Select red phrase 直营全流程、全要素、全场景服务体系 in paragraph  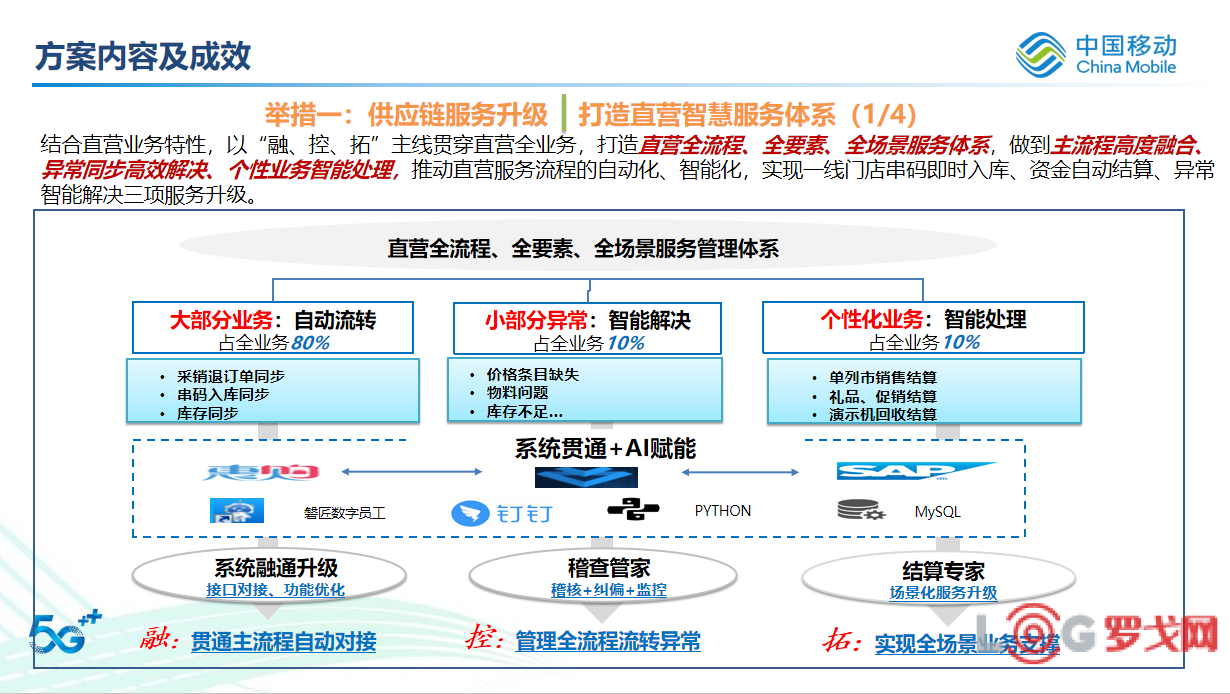[815, 144]
